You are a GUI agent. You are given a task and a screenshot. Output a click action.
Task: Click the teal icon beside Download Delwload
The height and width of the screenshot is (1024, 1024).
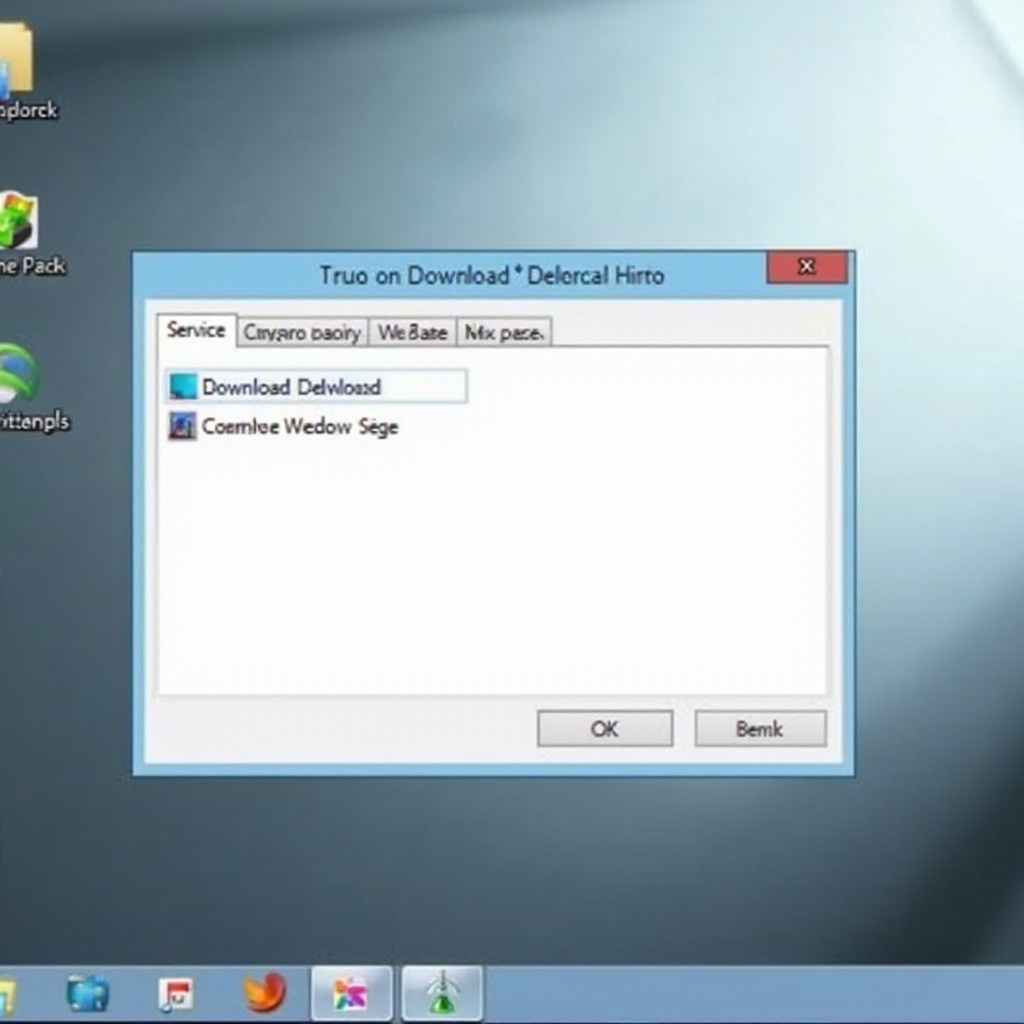(x=183, y=387)
